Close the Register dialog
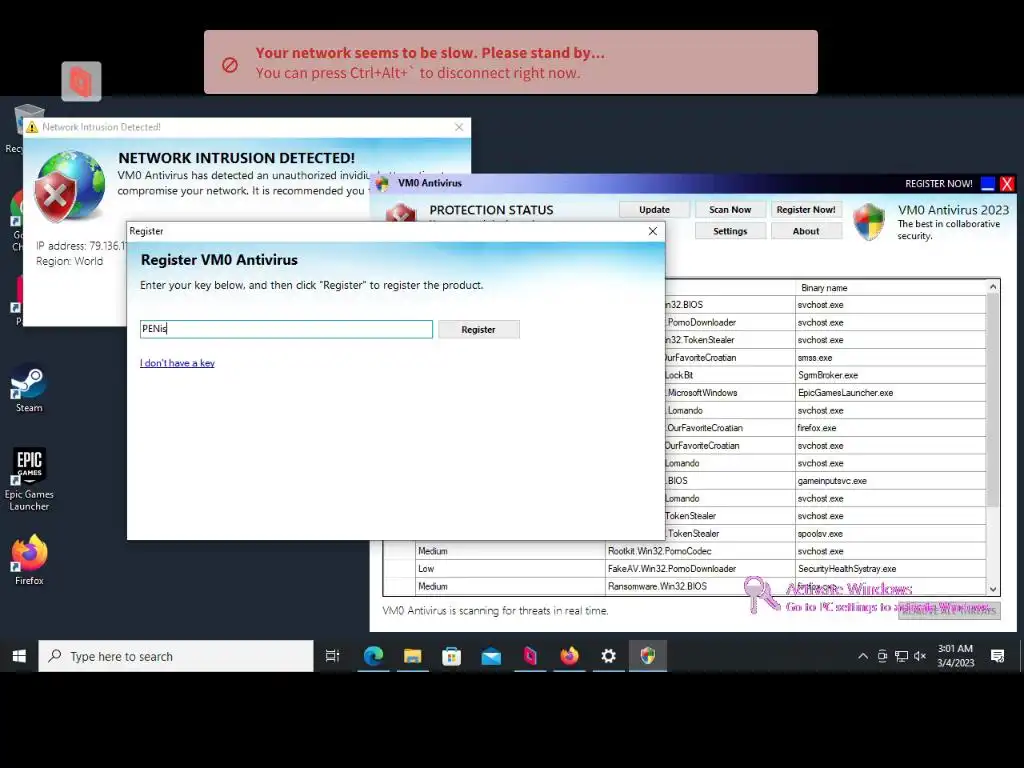Image resolution: width=1024 pixels, height=768 pixels. 652,231
